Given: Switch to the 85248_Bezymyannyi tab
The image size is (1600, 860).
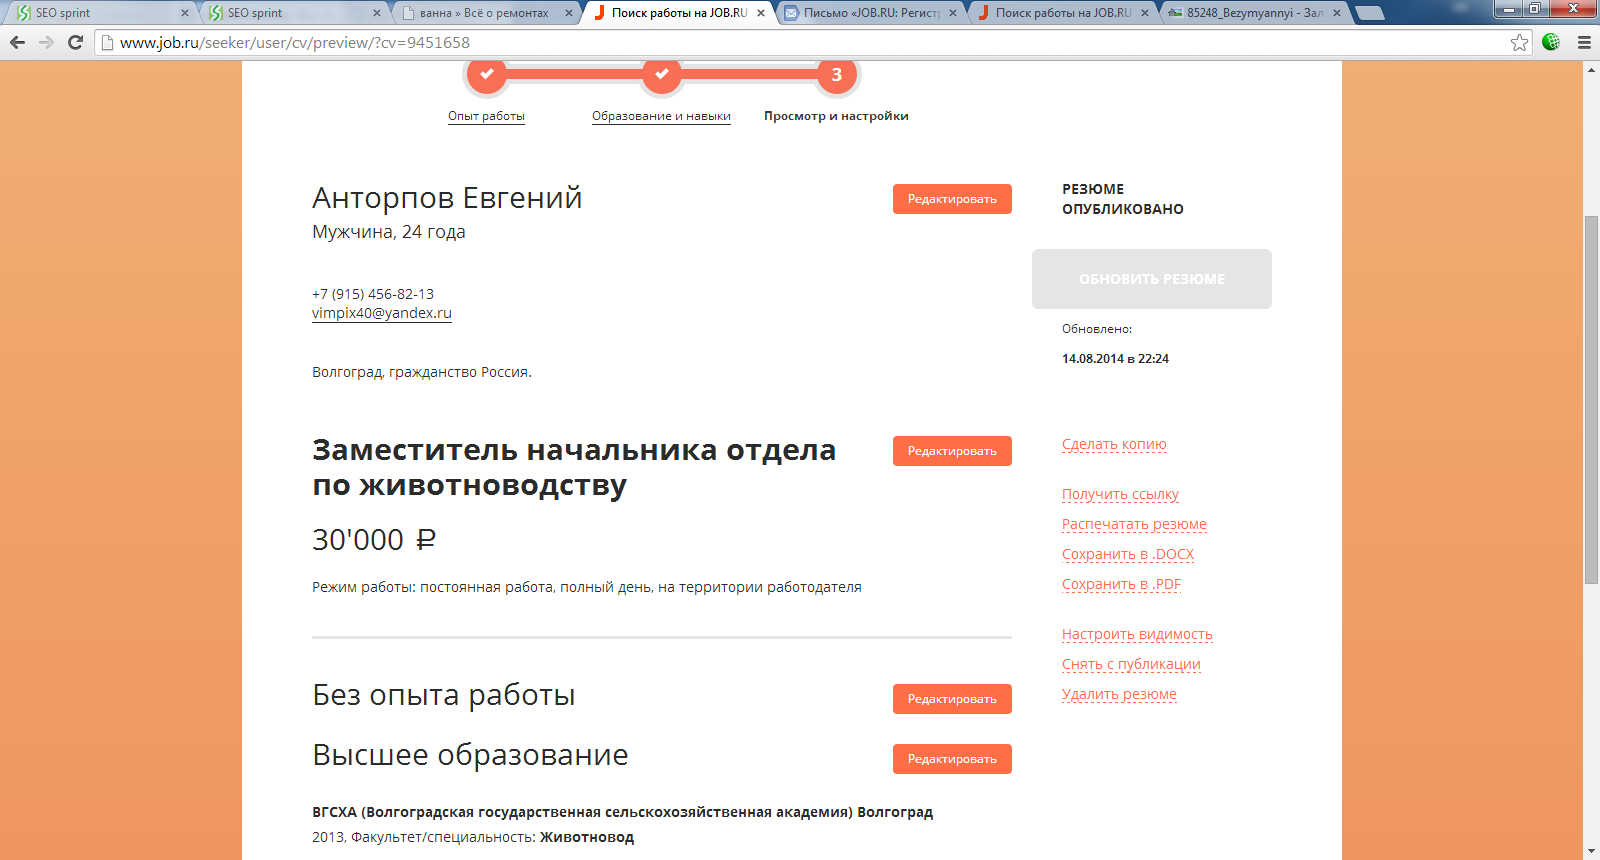Looking at the screenshot, I should (x=1254, y=13).
